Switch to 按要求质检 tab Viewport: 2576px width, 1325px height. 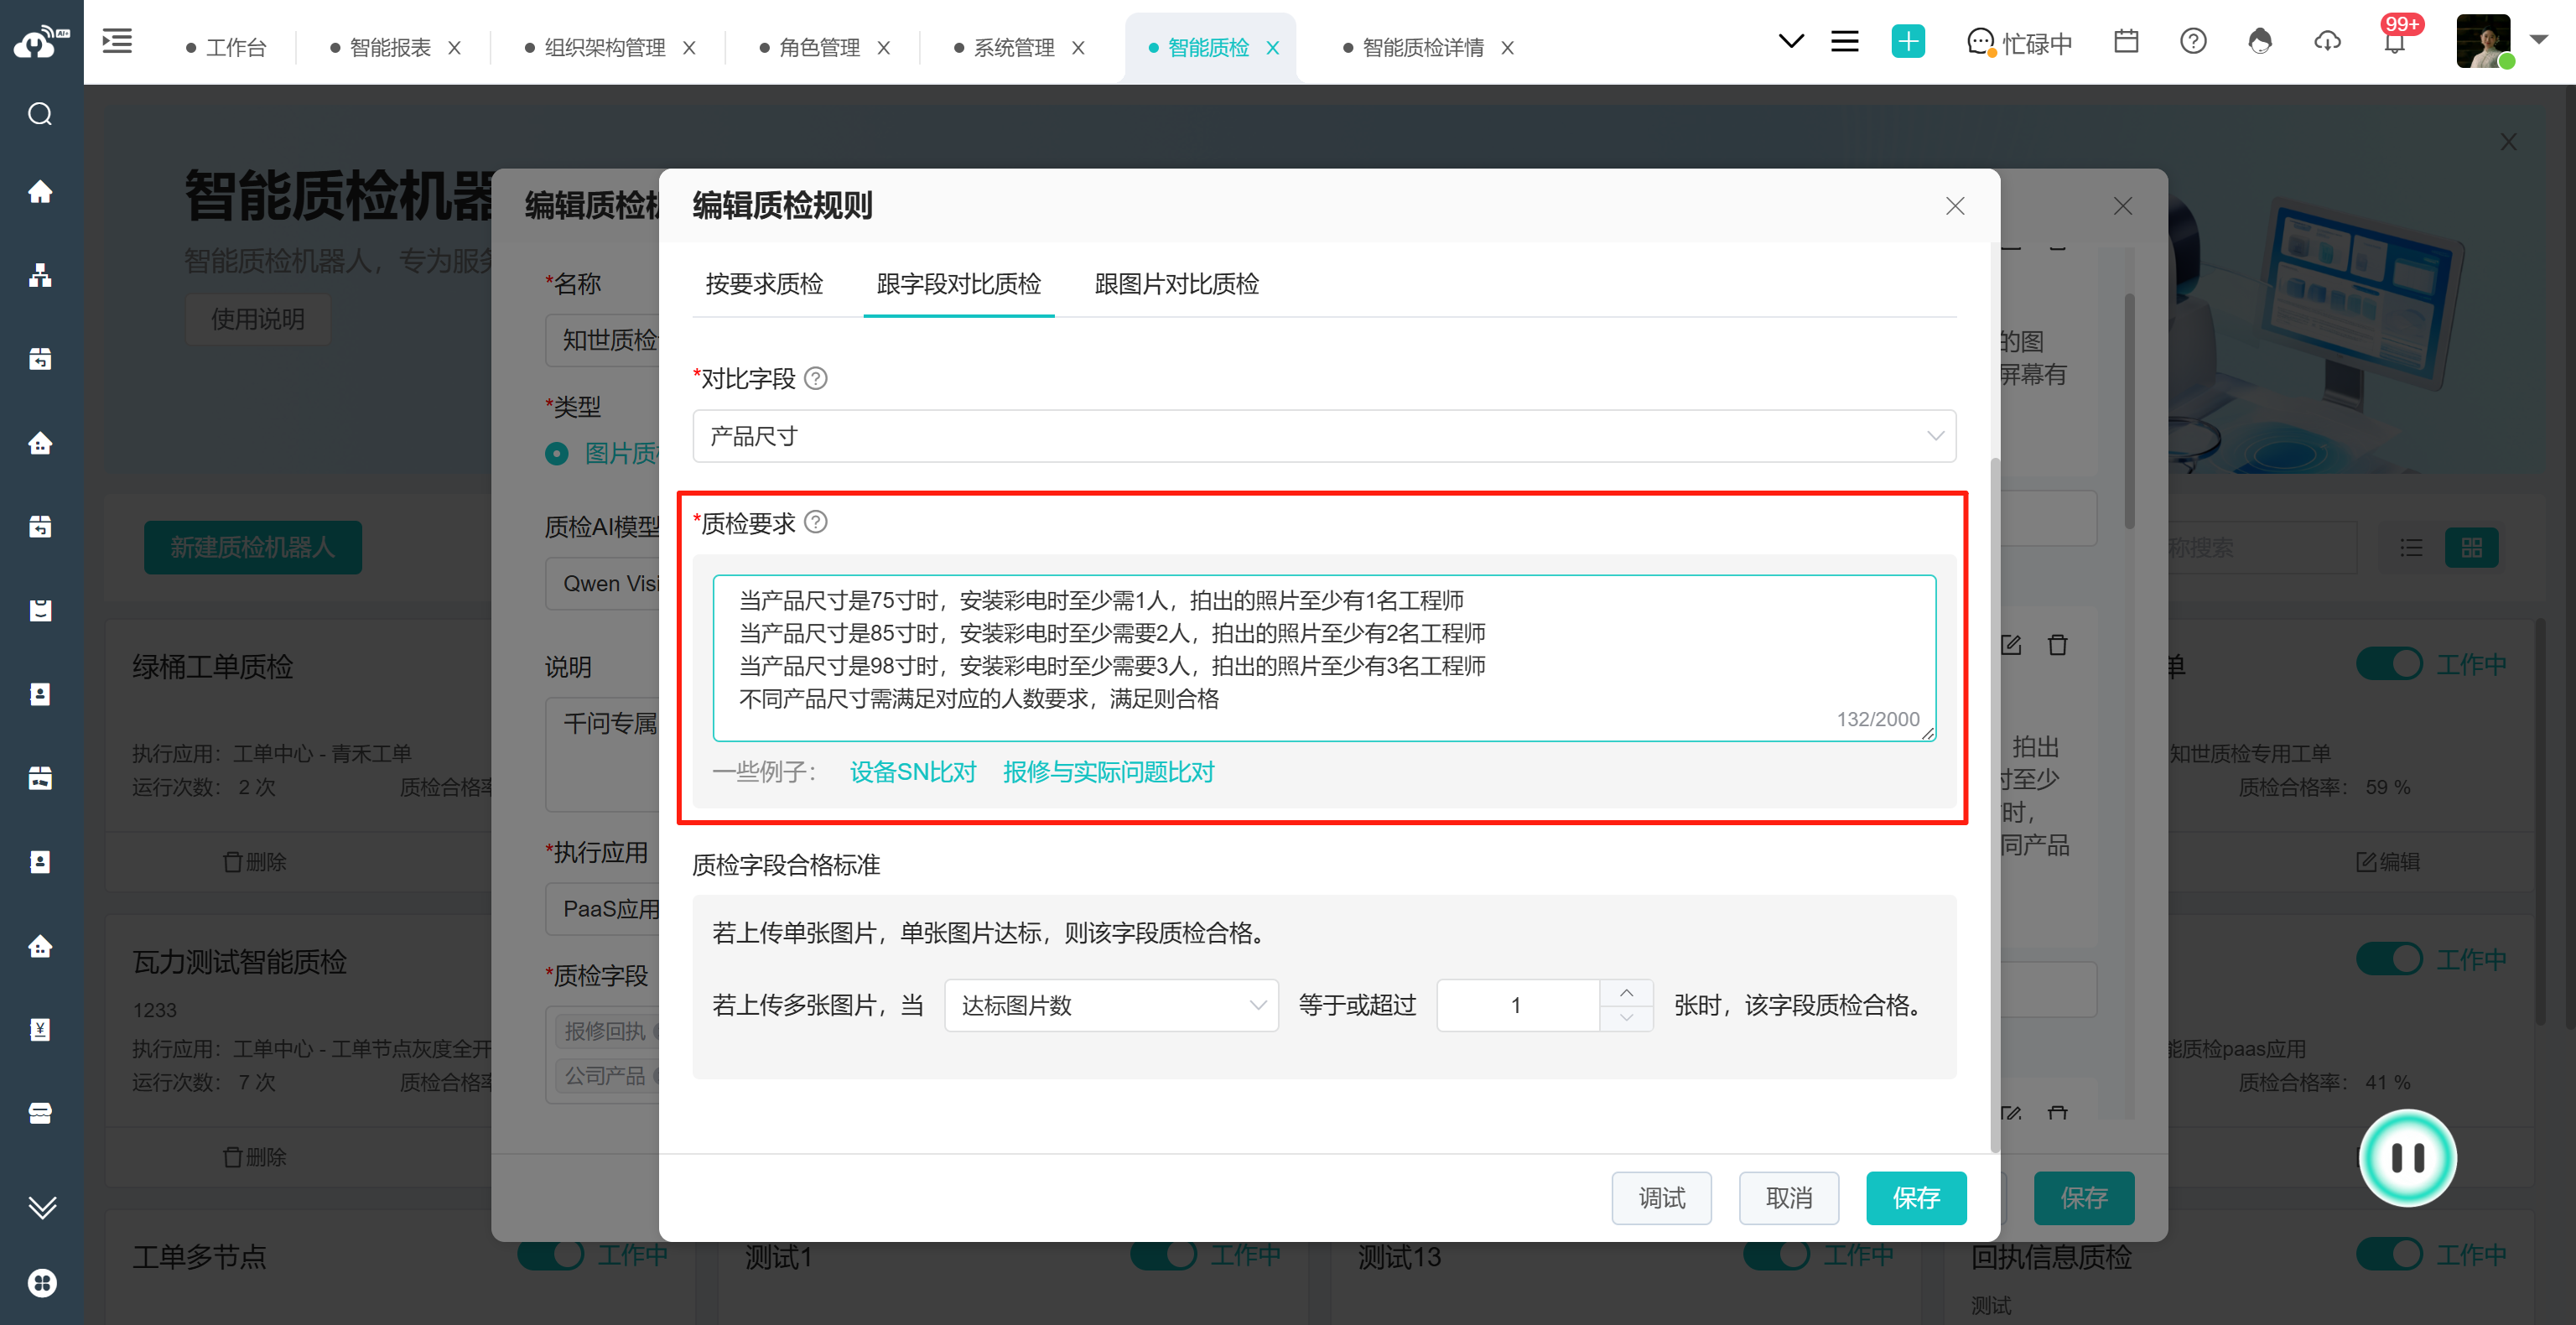(764, 284)
